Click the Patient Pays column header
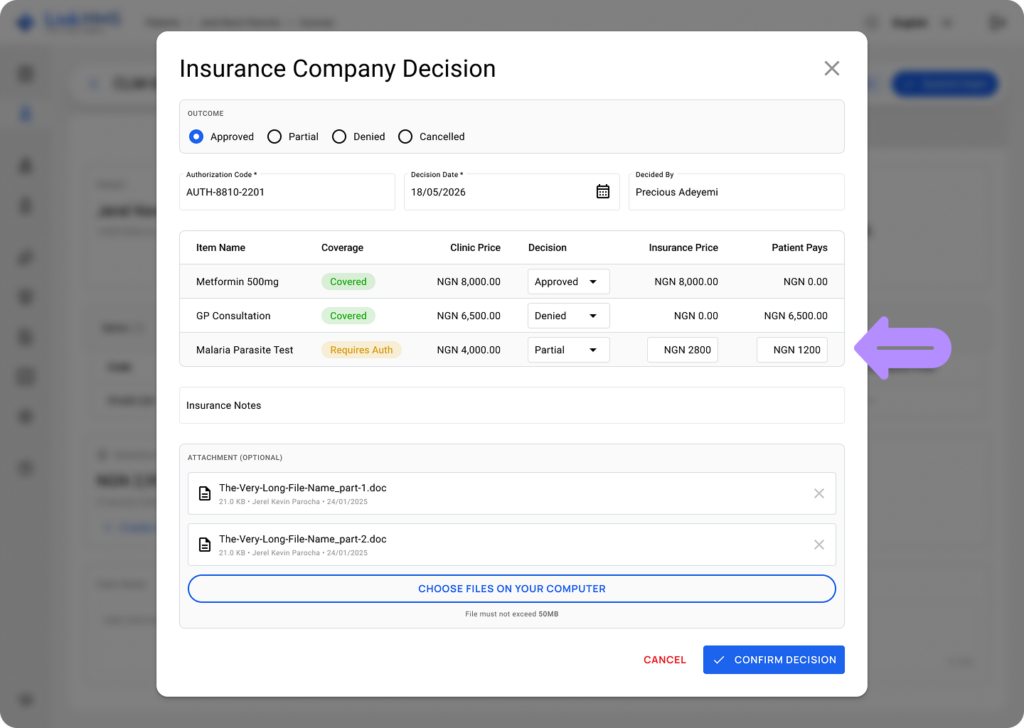The width and height of the screenshot is (1024, 728). click(799, 247)
